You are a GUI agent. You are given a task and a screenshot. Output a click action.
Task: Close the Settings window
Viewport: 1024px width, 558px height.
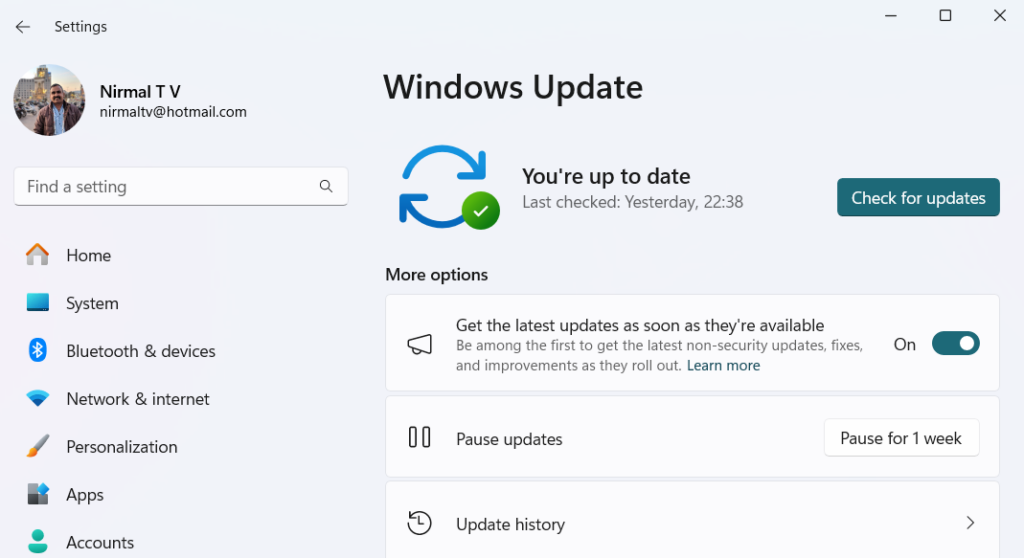[1000, 16]
